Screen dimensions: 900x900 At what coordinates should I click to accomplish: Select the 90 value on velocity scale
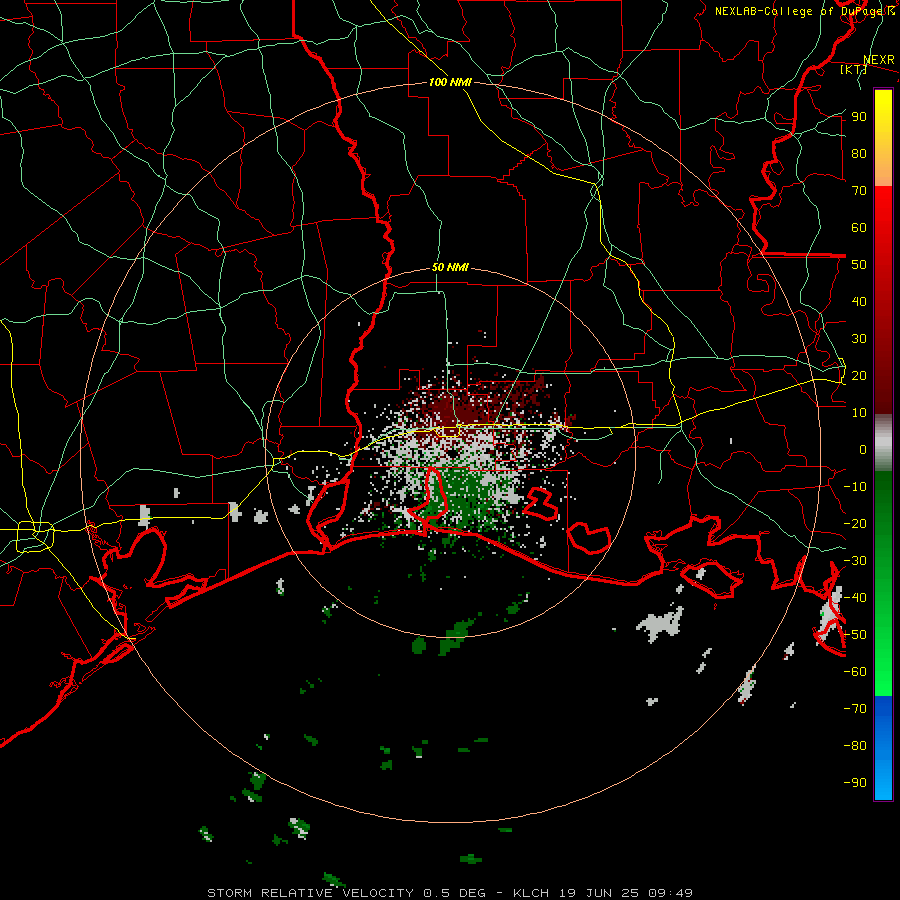click(x=859, y=117)
